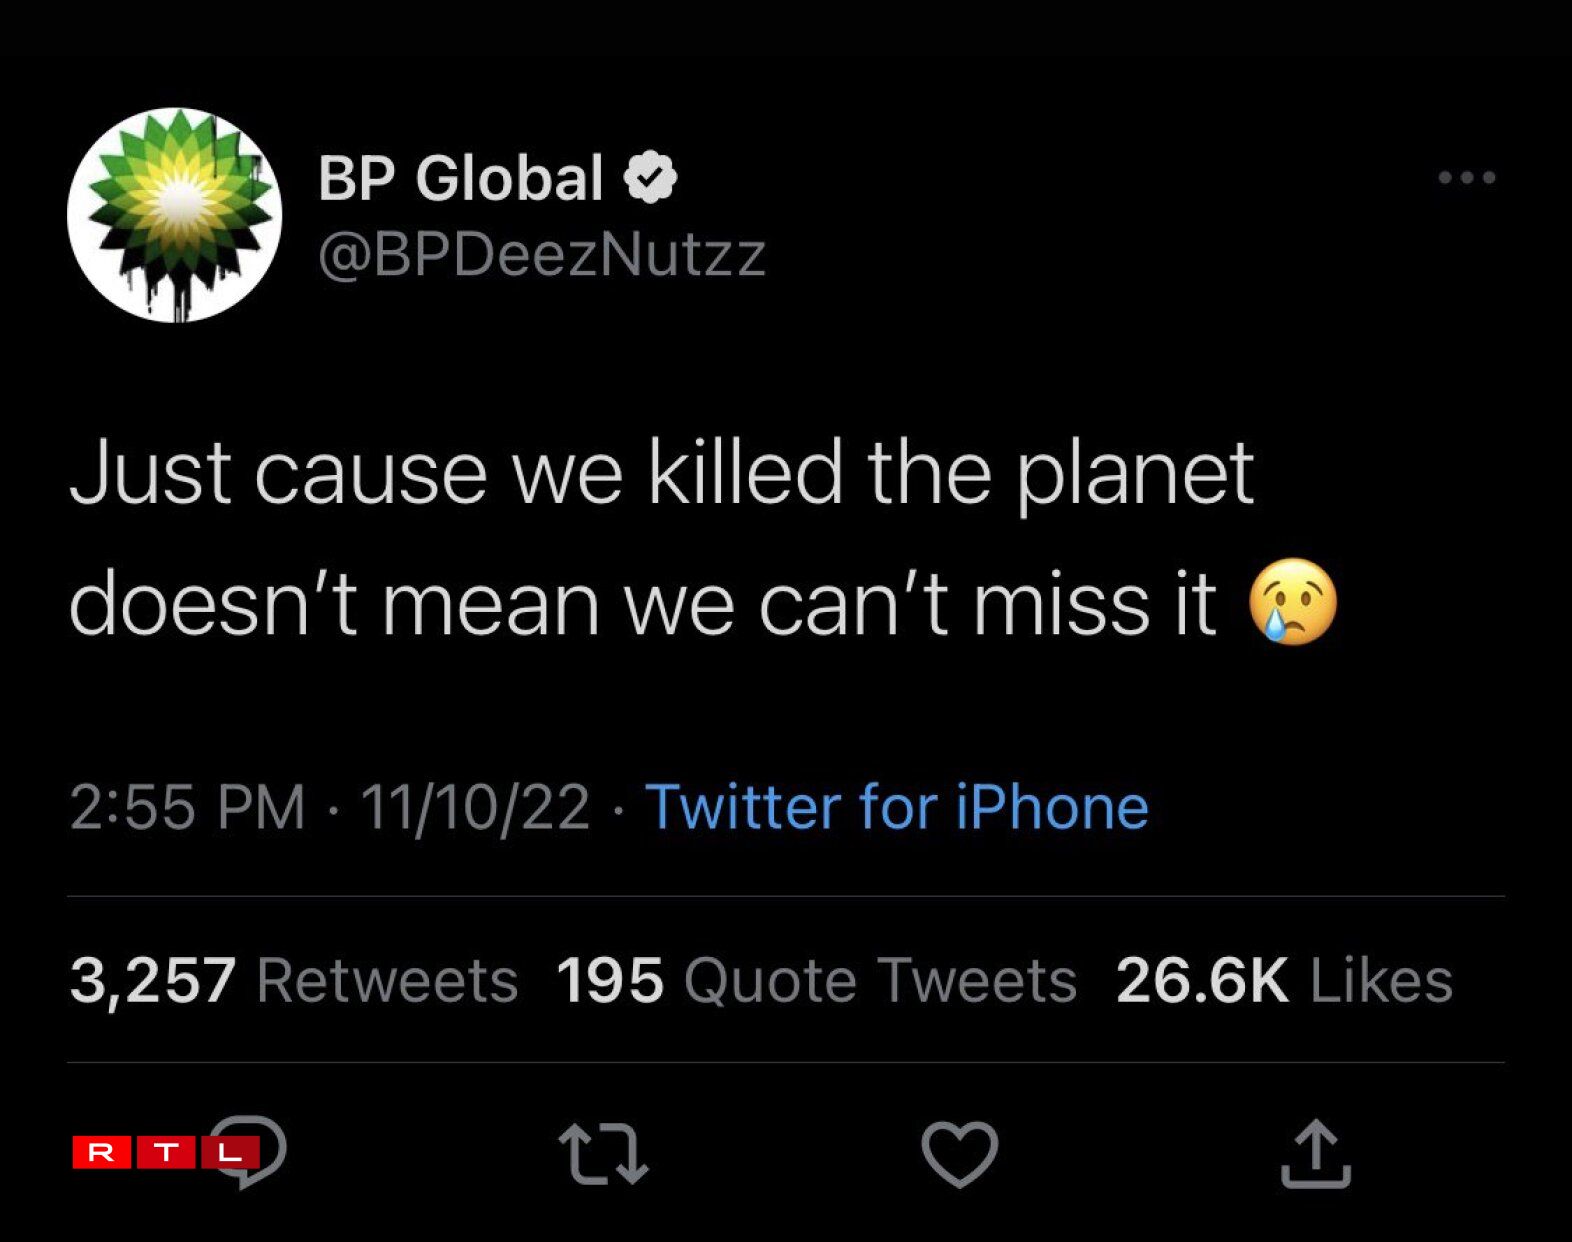
Task: View the 3,257 Retweets list
Action: 292,980
